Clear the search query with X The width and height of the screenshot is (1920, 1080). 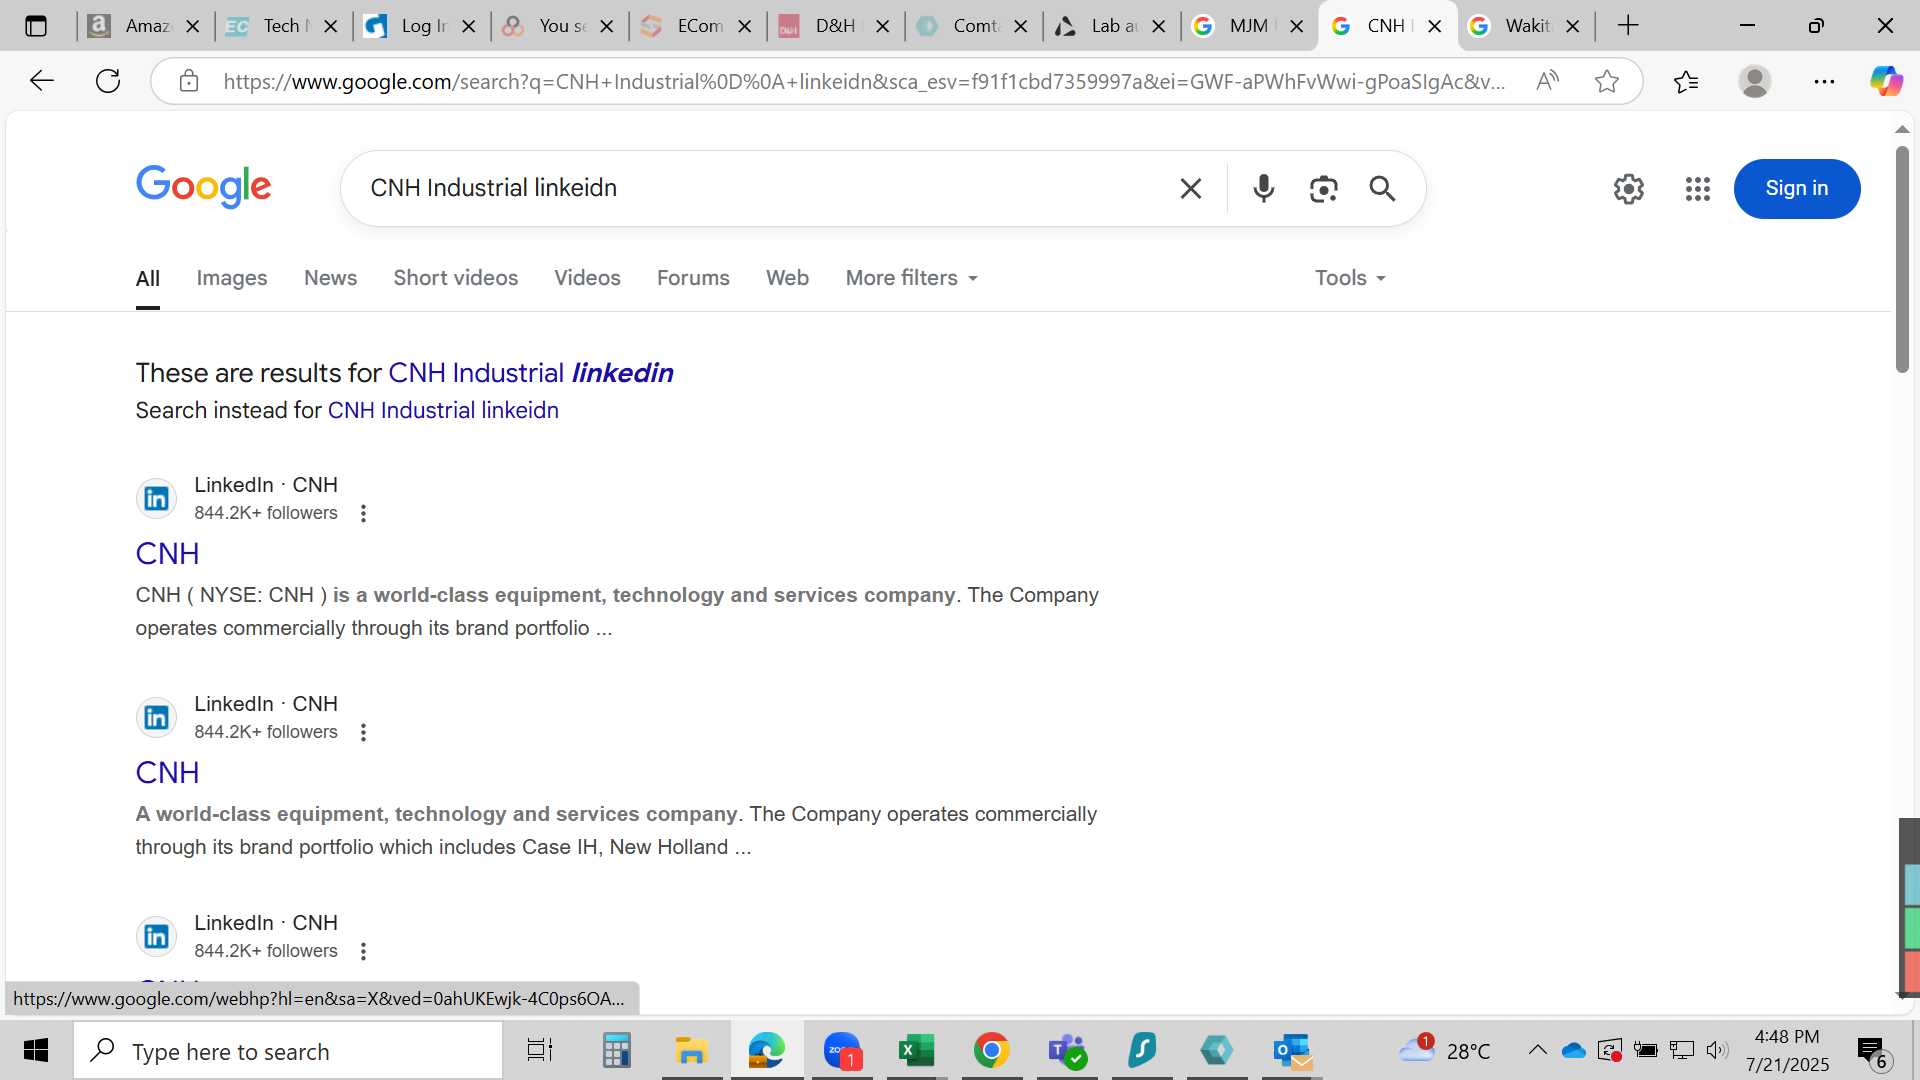pos(1190,188)
